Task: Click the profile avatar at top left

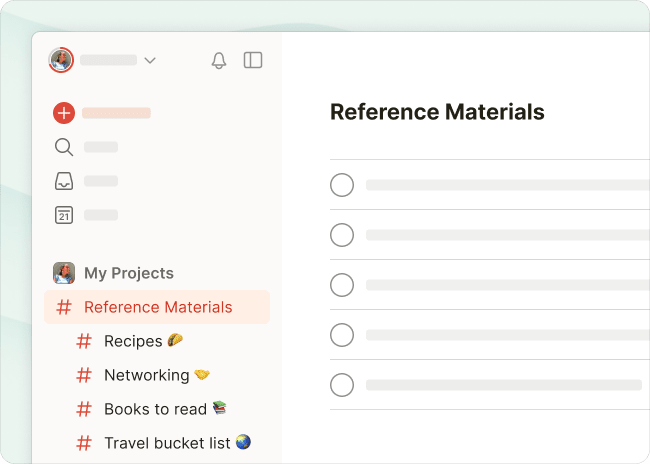Action: [61, 60]
